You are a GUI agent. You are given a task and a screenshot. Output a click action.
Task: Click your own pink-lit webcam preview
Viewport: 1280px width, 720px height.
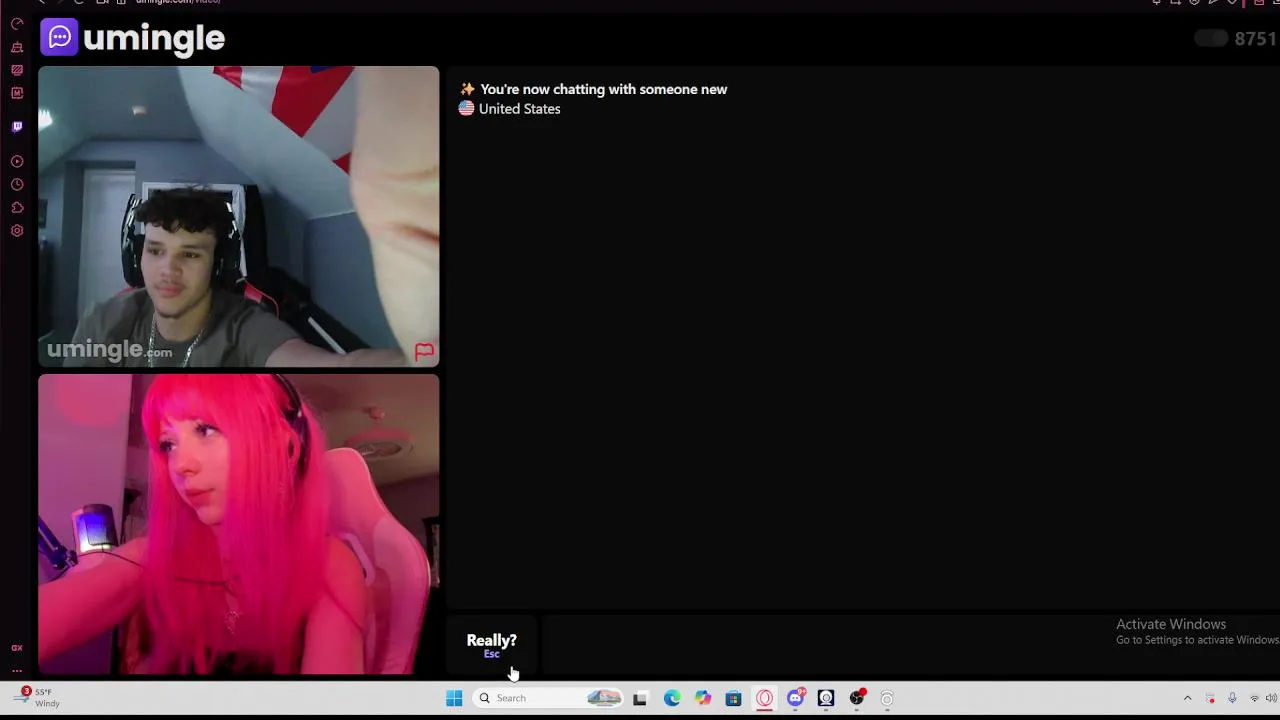coord(238,524)
